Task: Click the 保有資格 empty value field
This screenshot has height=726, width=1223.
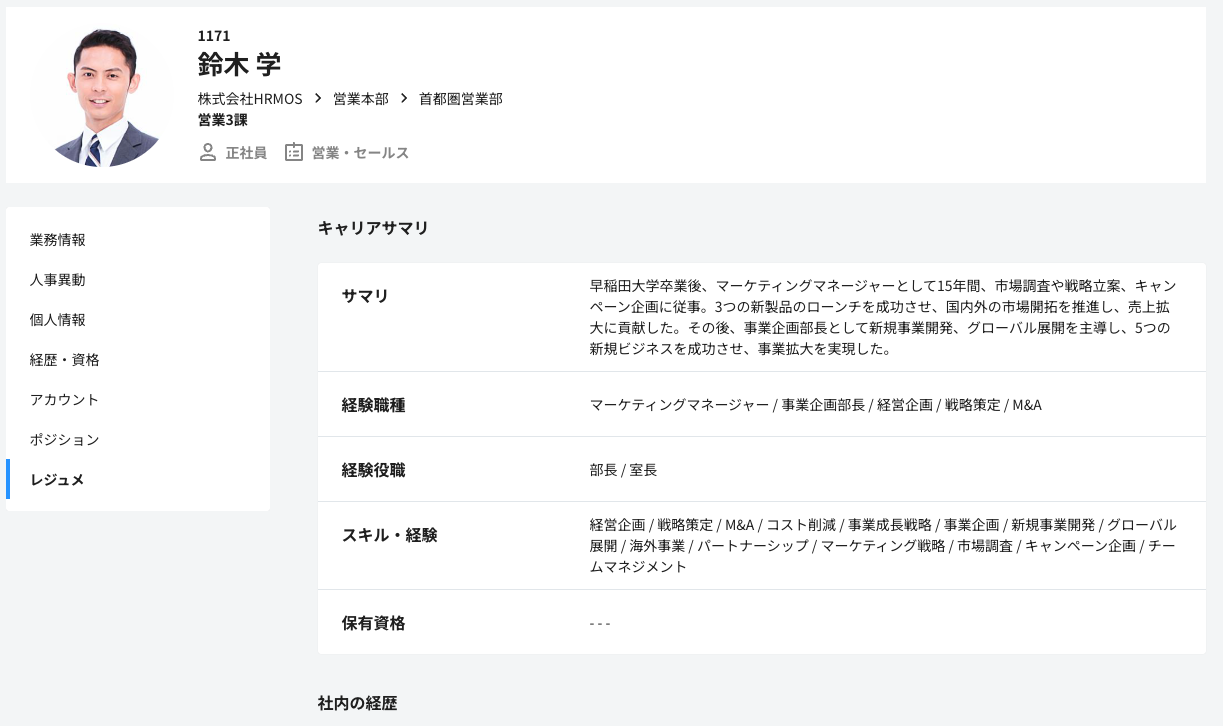Action: click(598, 622)
